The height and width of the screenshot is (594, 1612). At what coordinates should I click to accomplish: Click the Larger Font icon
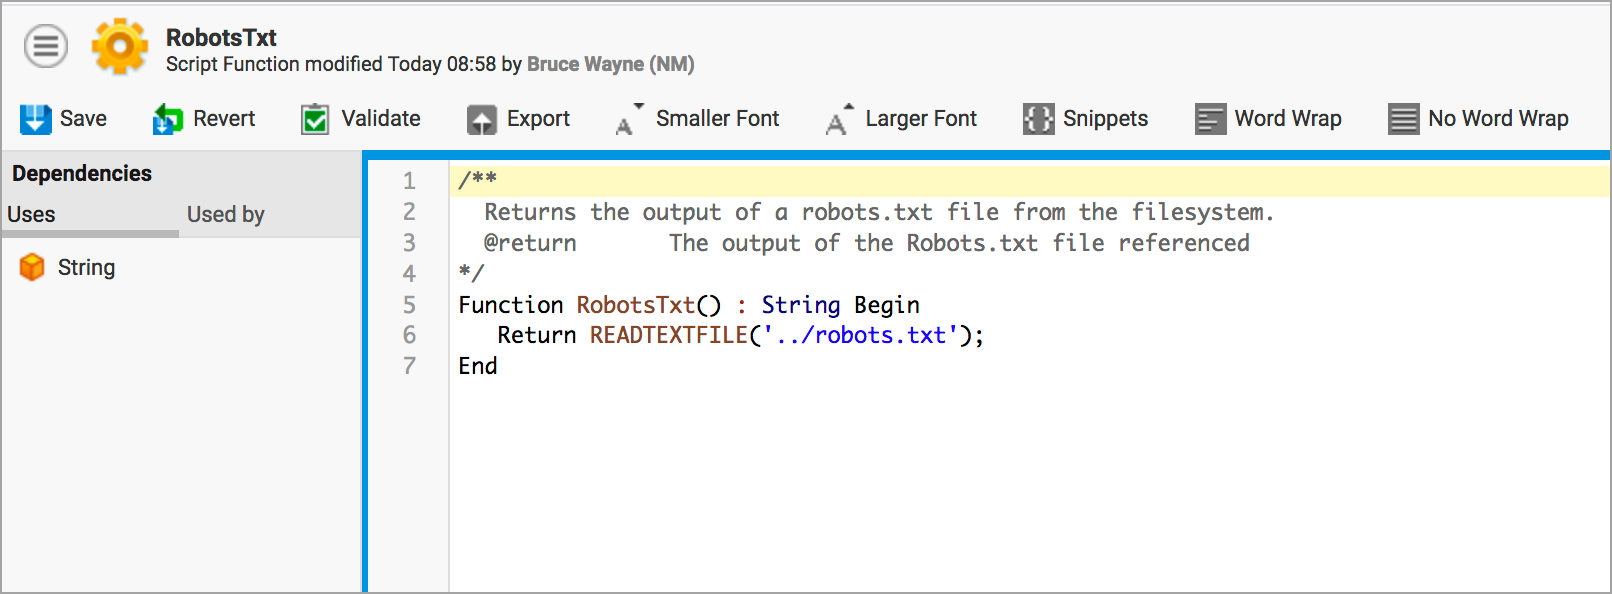840,119
